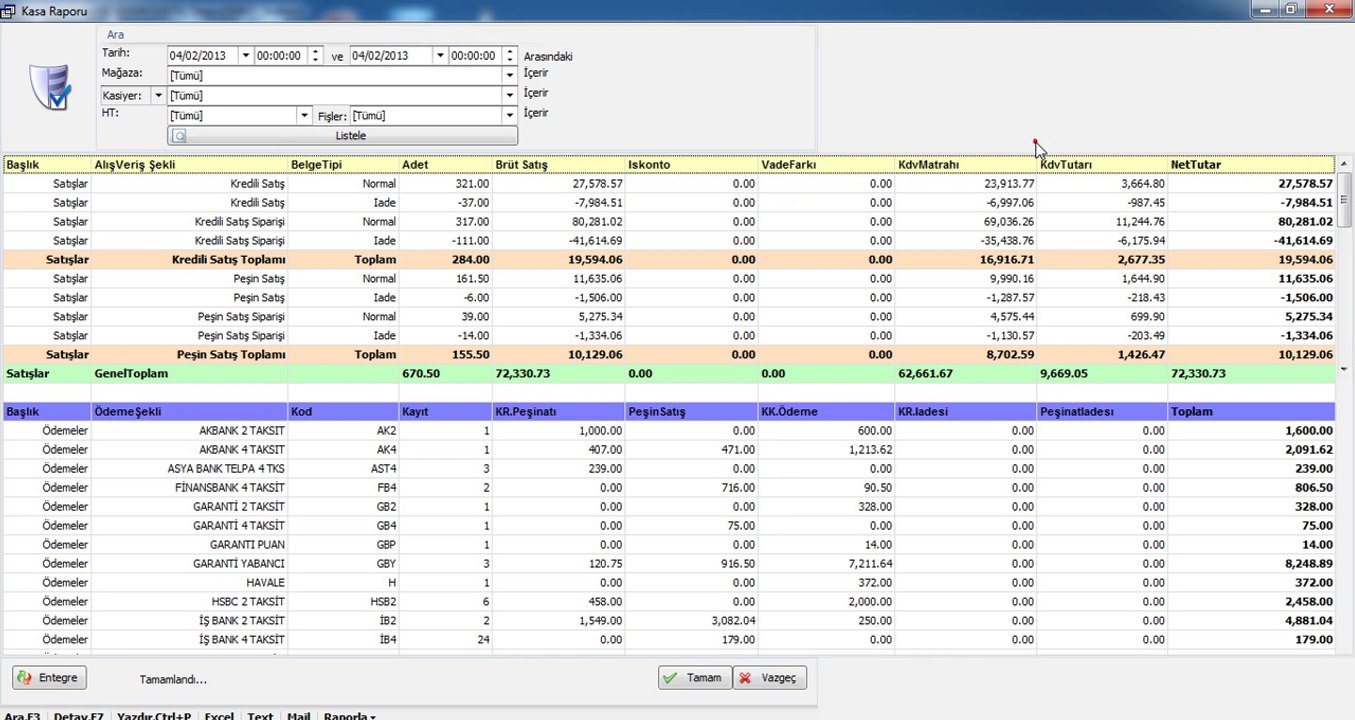1355x720 pixels.
Task: Click the Toplam column header in payments table
Action: click(1251, 411)
